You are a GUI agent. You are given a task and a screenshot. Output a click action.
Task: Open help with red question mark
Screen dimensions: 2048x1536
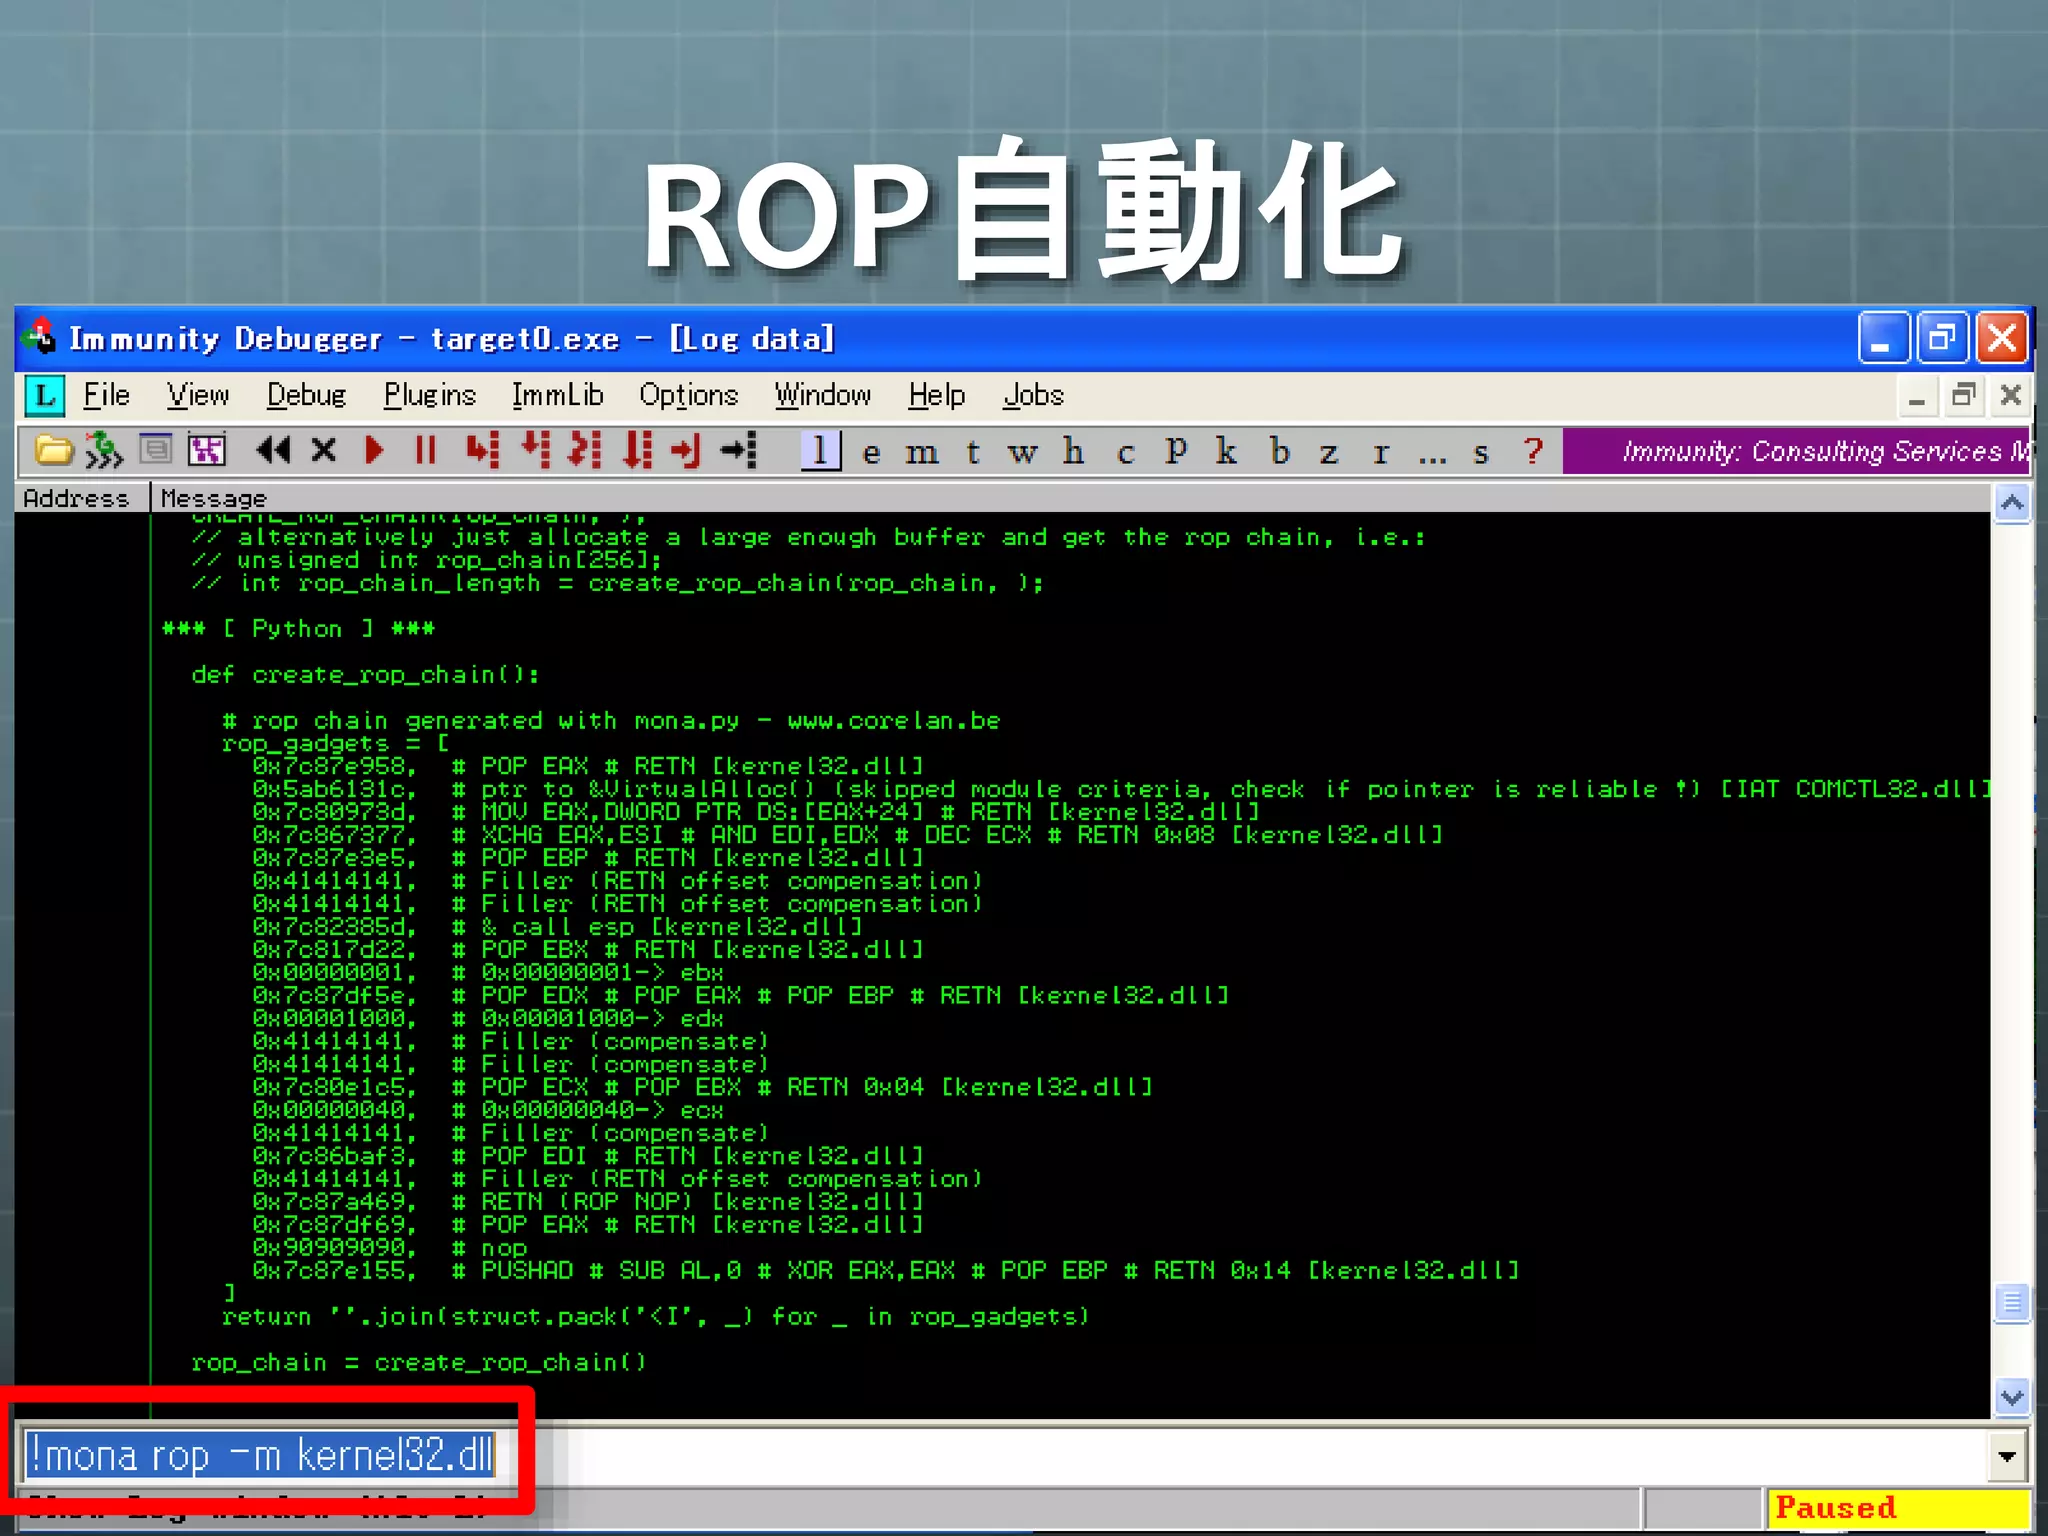(x=1533, y=451)
